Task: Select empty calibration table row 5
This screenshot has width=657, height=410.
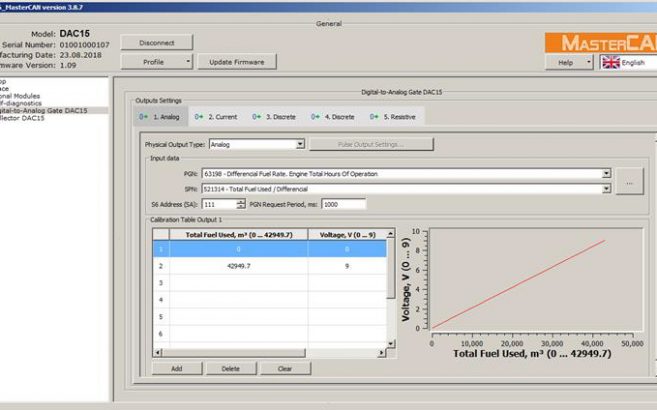Action: coord(269,317)
